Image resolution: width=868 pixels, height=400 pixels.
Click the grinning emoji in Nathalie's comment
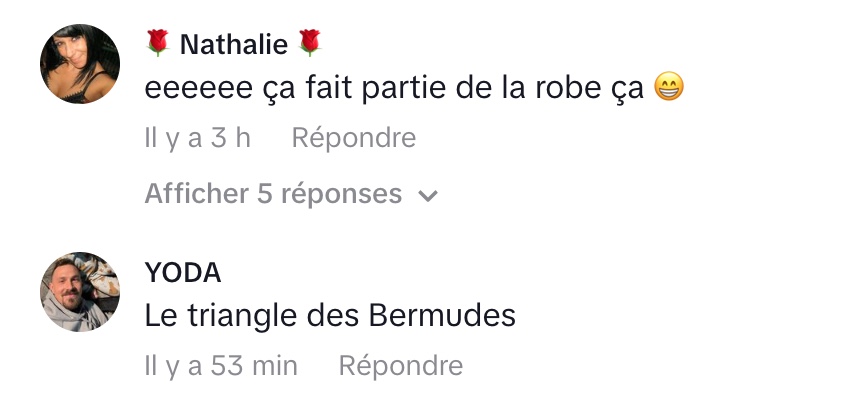pos(668,89)
